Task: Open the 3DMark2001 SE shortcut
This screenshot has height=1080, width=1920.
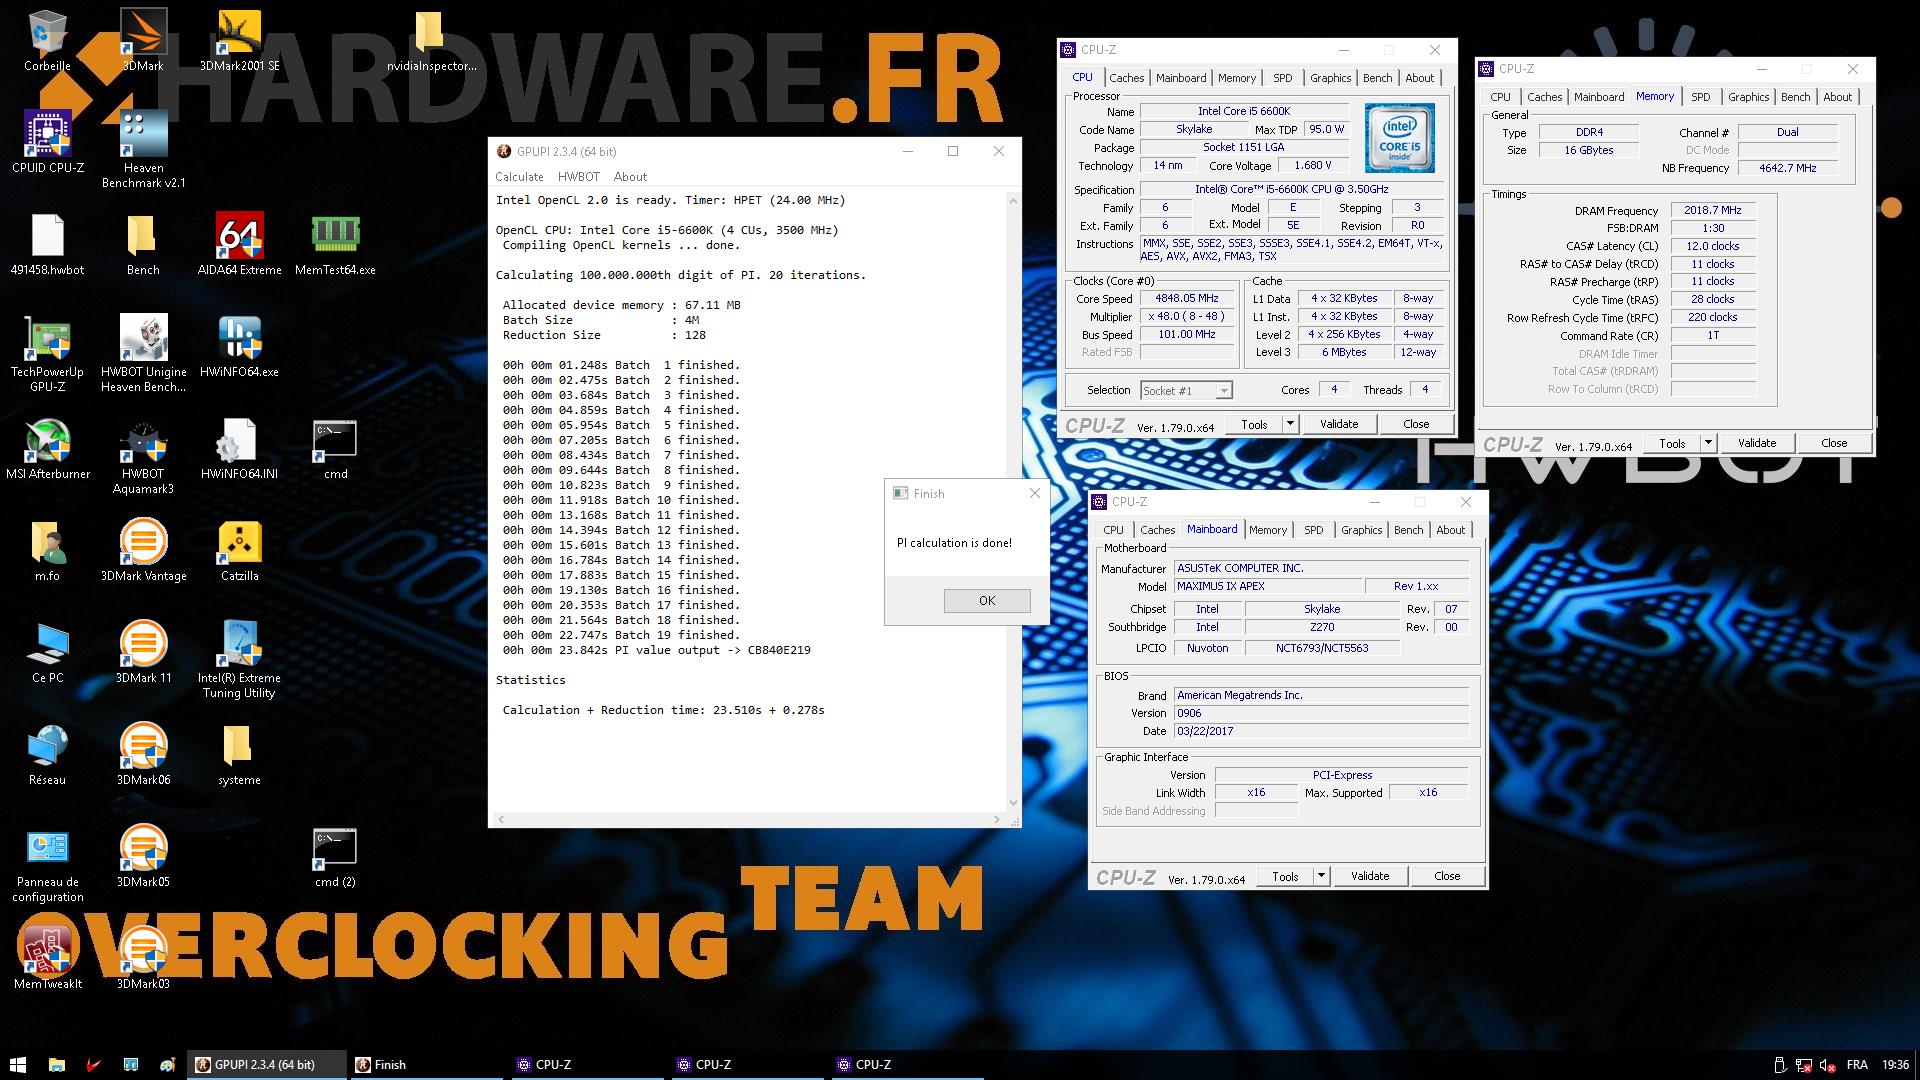Action: [239, 40]
